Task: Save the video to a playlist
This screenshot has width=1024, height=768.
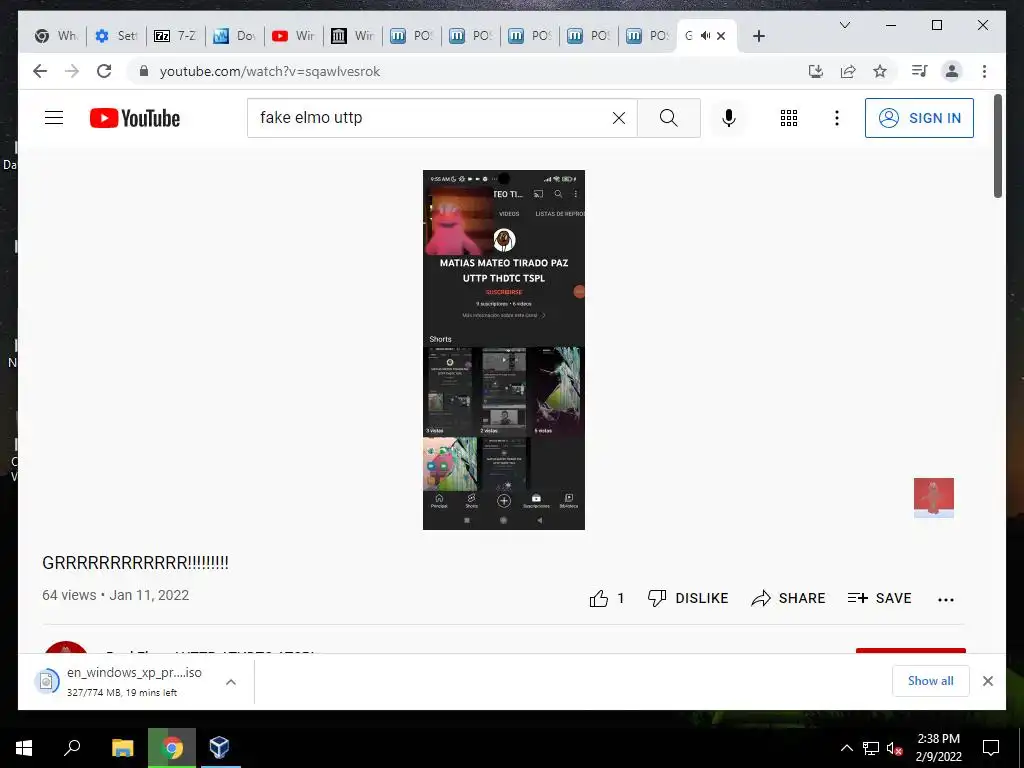Action: coord(879,598)
